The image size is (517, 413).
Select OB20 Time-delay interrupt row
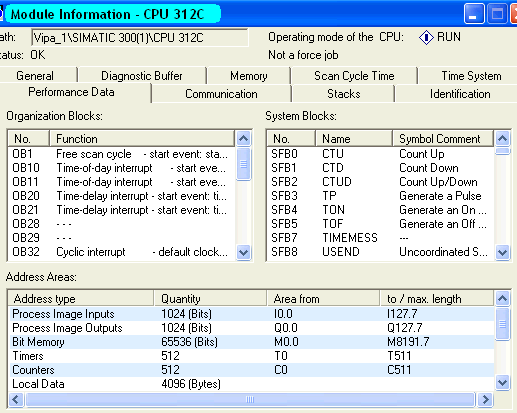coord(121,196)
